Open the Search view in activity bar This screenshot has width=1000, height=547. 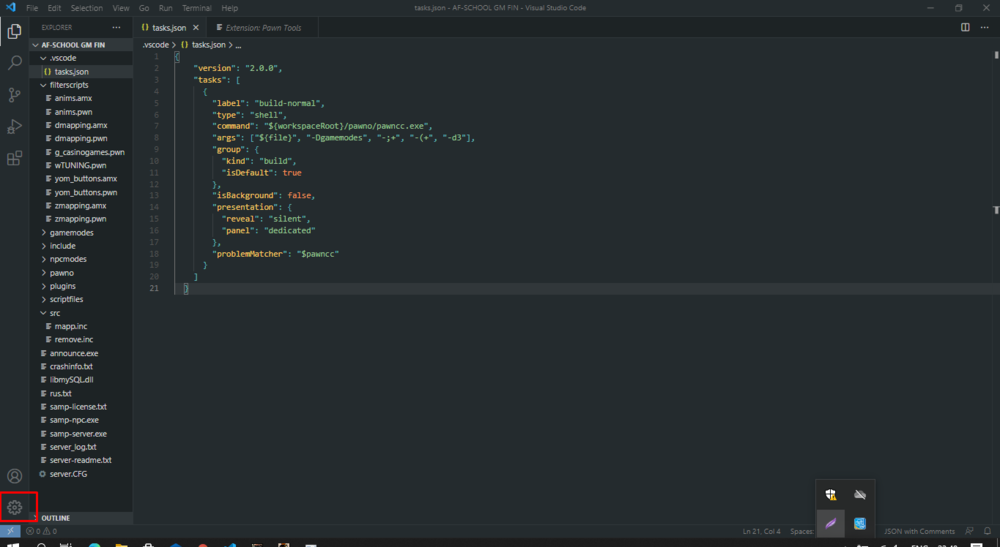click(x=14, y=62)
